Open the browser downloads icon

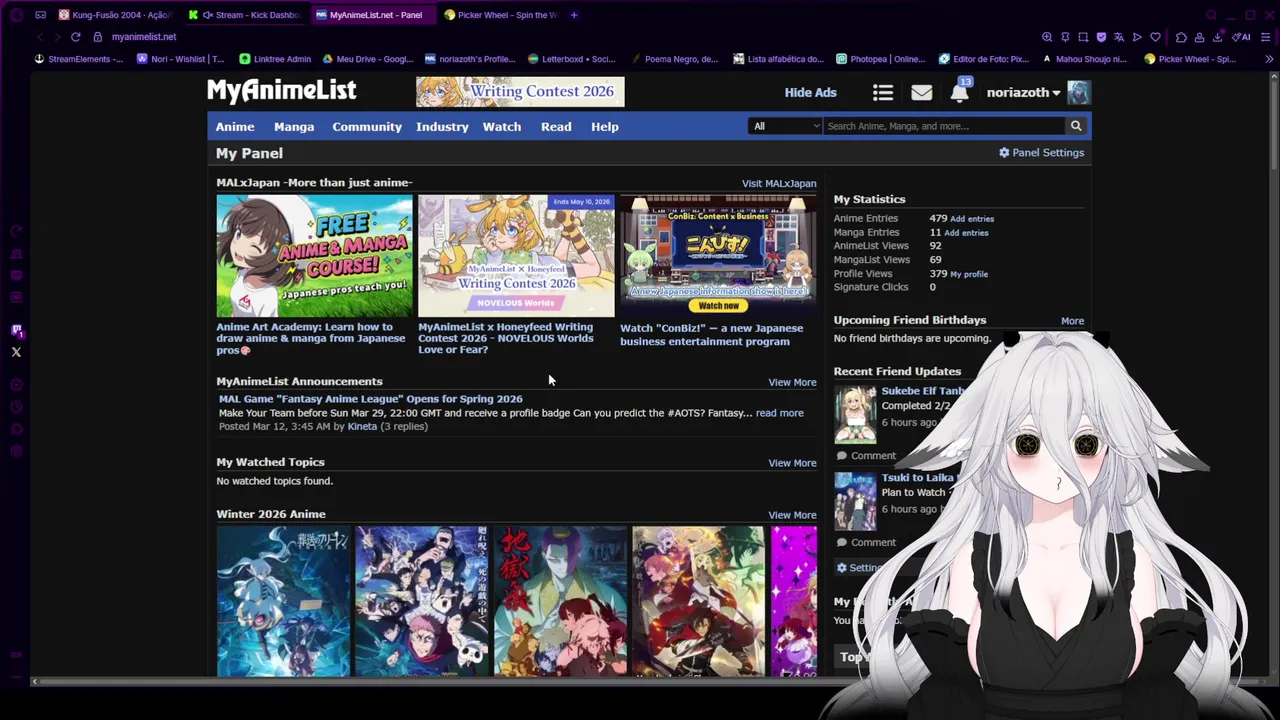[1217, 37]
